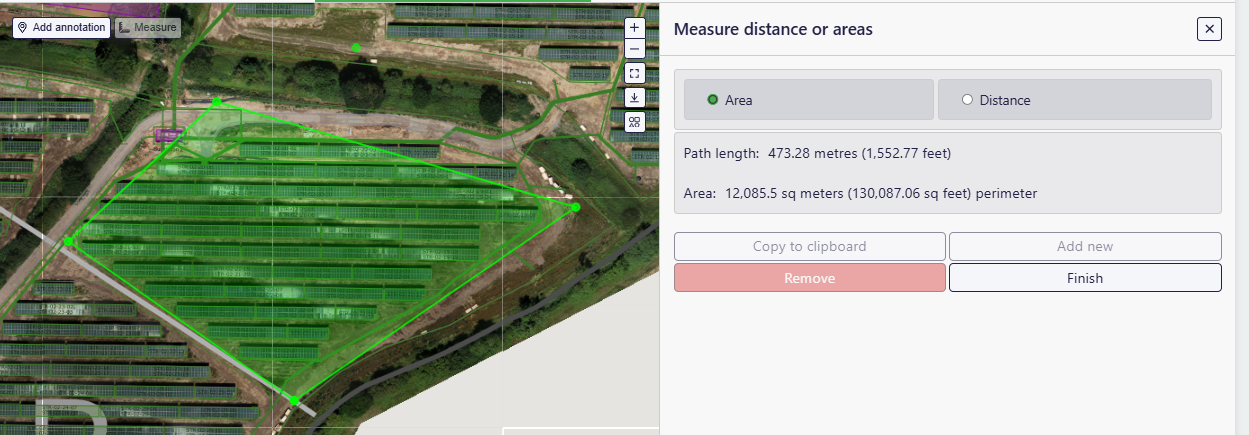Open the shapes layers icon
Viewport: 1249px width, 435px height.
click(634, 121)
